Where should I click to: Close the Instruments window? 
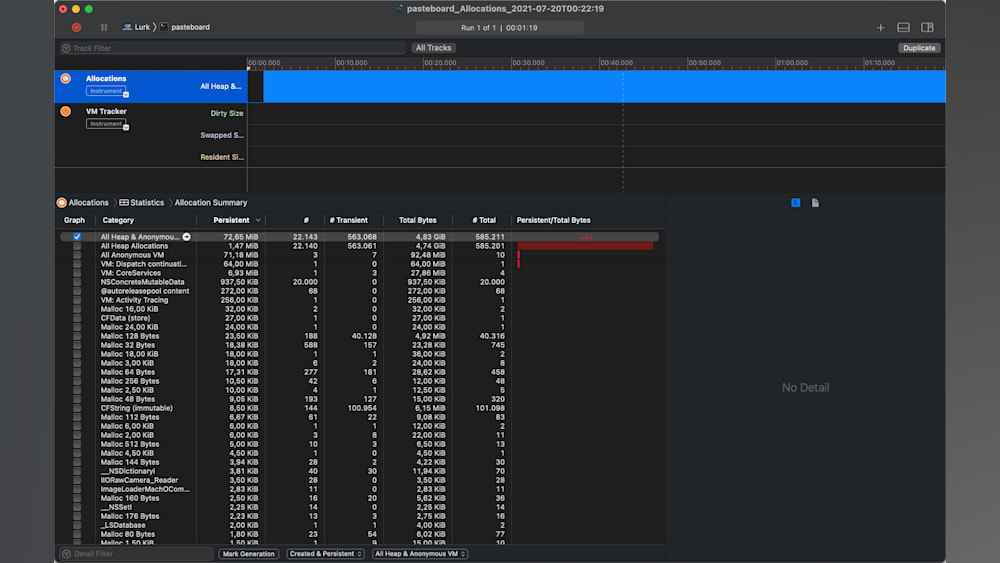click(63, 9)
